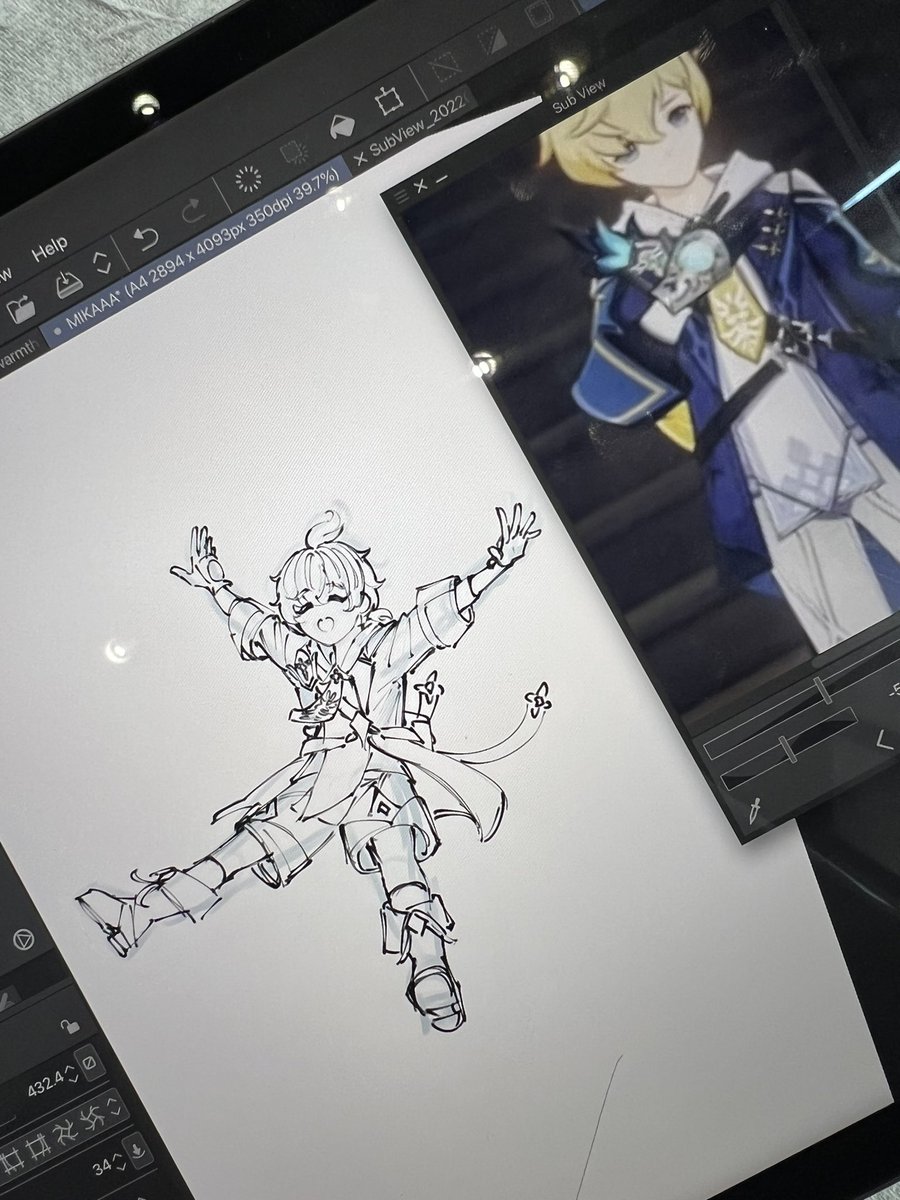
Task: Toggle the layer lock padlock icon
Action: [68, 1026]
